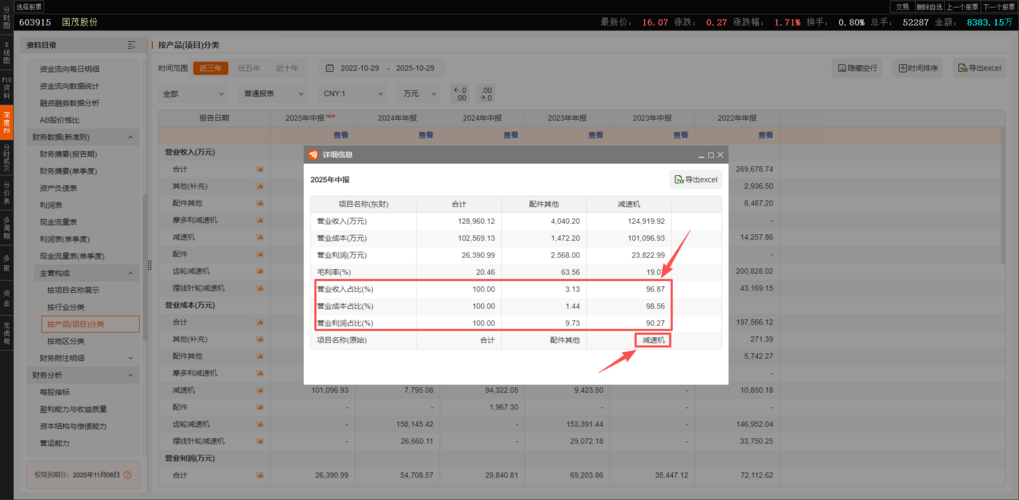Click the date range field 2022-10-29 - 2025-10-29
This screenshot has height=500, width=1019.
pyautogui.click(x=380, y=68)
